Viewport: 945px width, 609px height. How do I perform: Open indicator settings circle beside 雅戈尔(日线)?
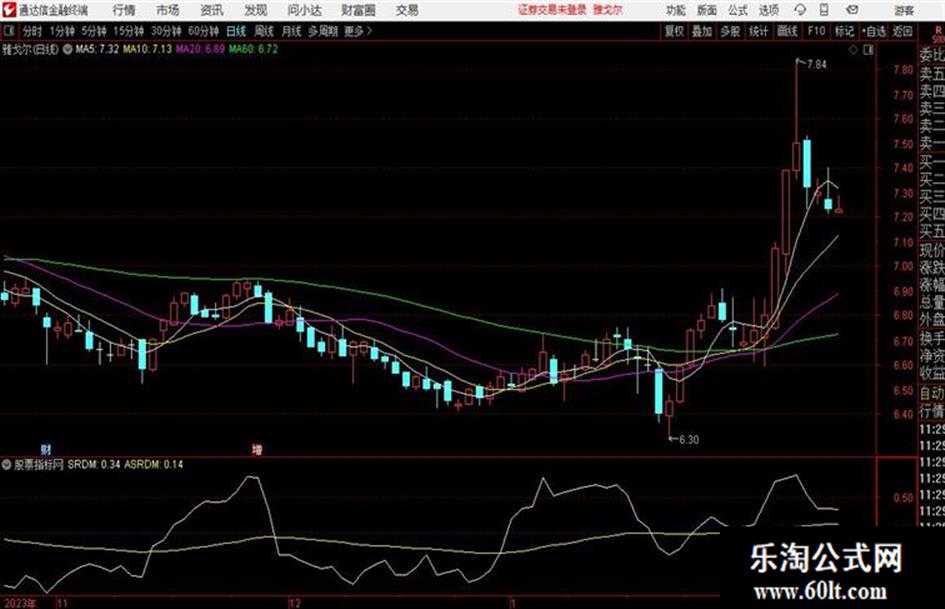tap(68, 49)
